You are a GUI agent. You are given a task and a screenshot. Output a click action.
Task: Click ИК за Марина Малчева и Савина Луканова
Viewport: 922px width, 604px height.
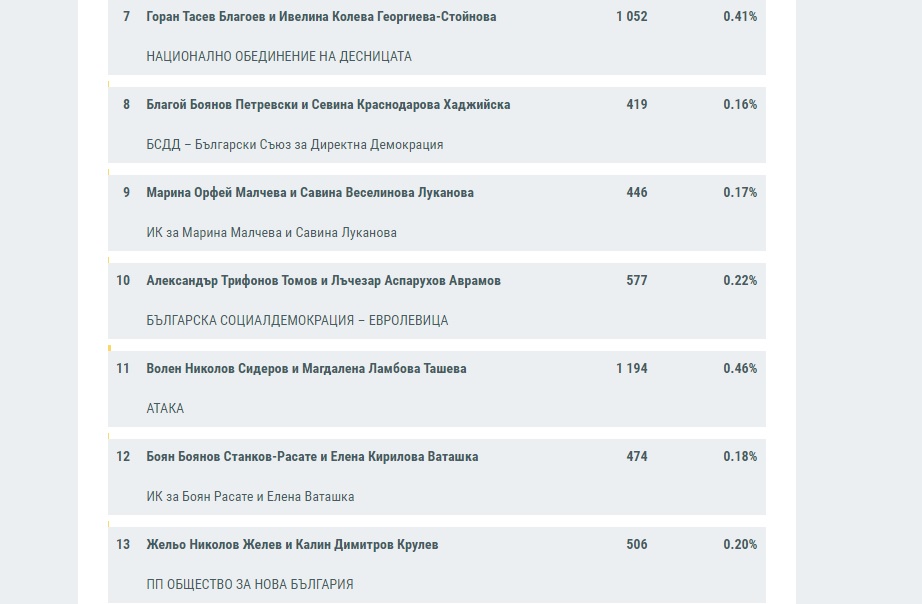pyautogui.click(x=271, y=233)
